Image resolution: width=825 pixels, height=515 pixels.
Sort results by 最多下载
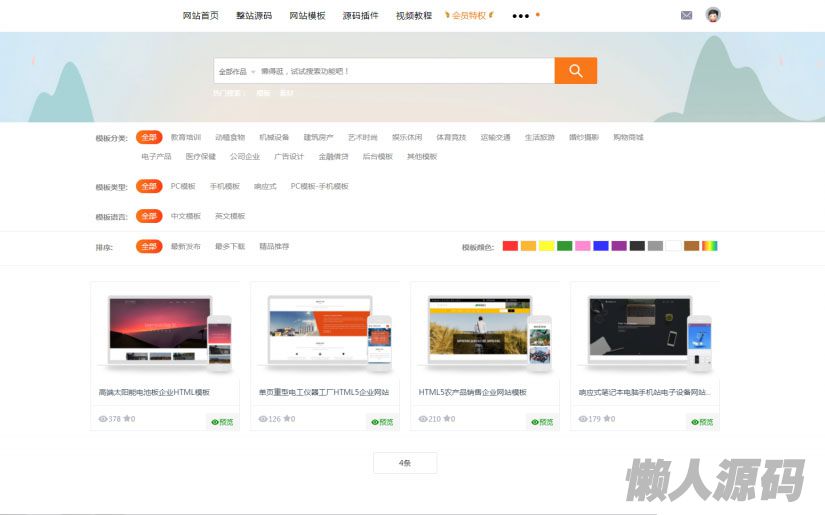(x=229, y=246)
